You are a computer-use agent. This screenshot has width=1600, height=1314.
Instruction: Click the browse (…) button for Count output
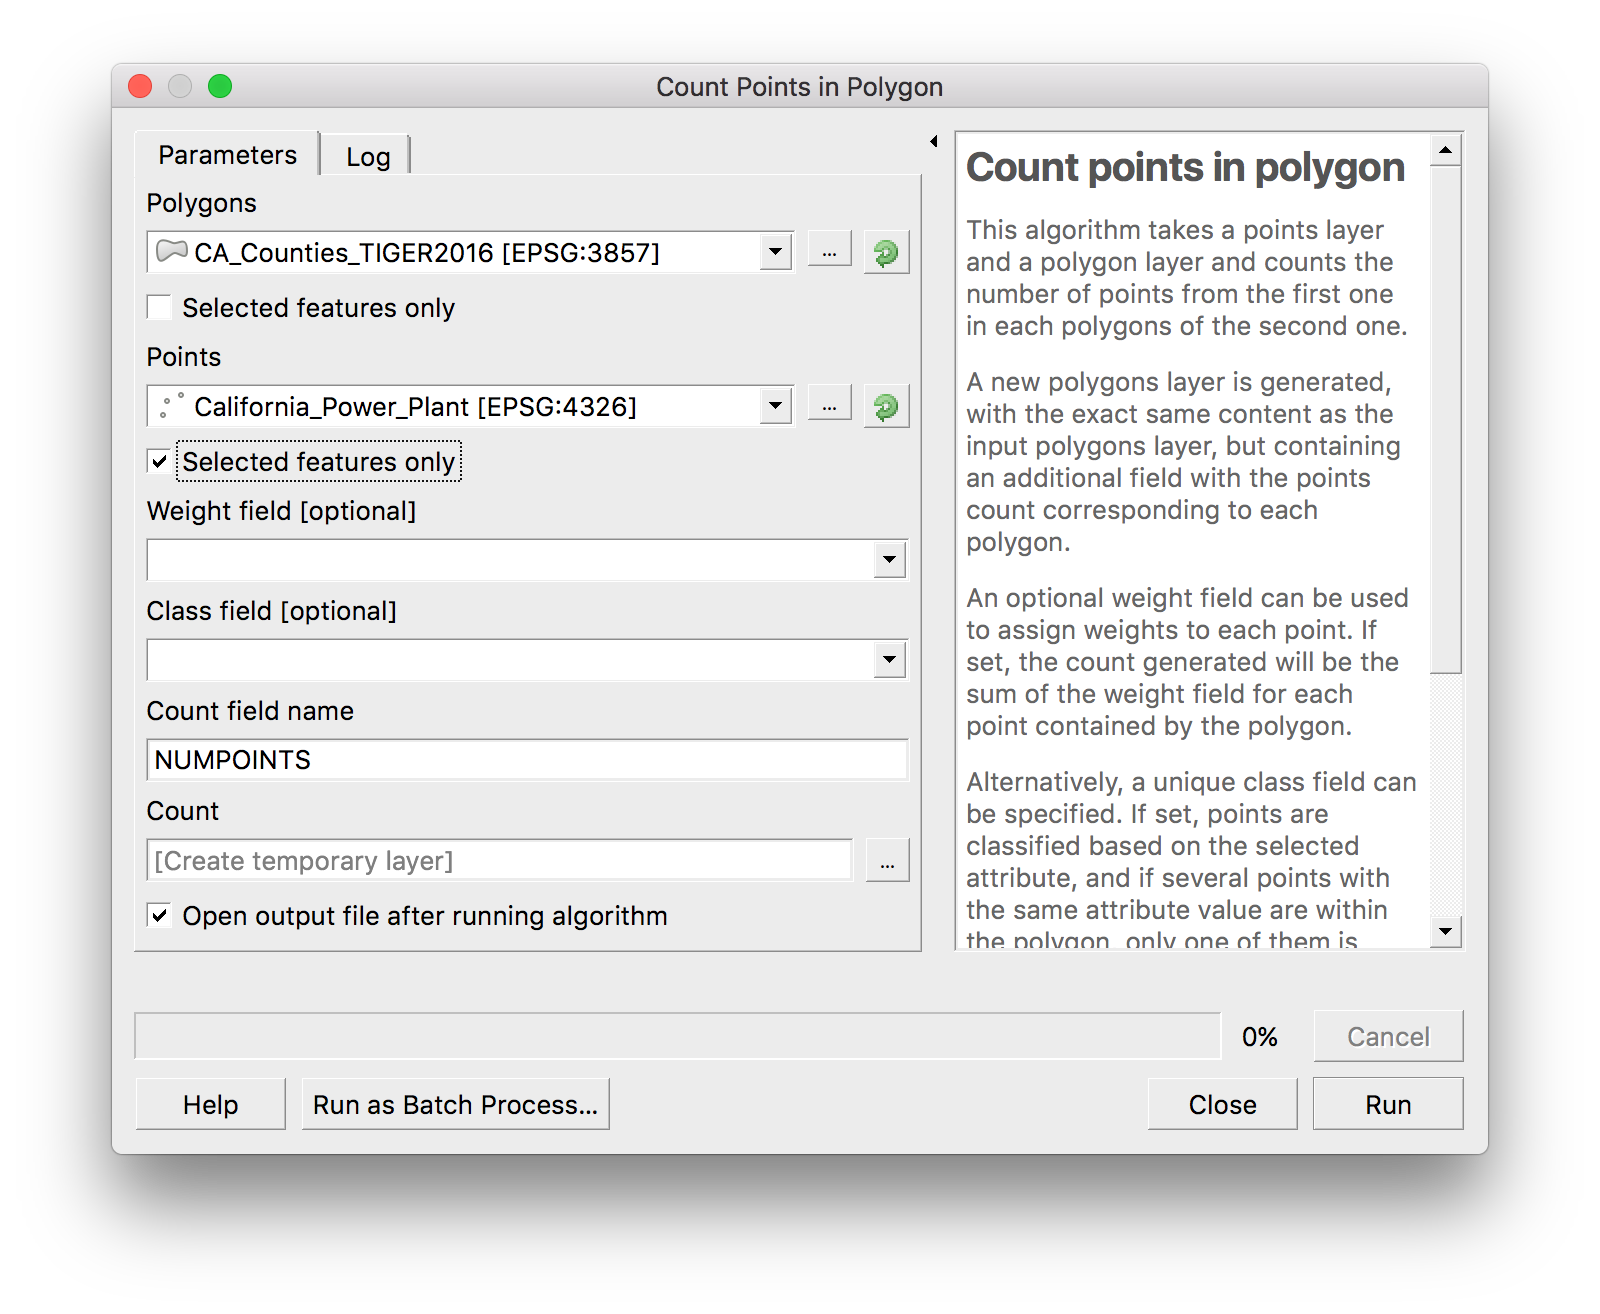[x=887, y=860]
